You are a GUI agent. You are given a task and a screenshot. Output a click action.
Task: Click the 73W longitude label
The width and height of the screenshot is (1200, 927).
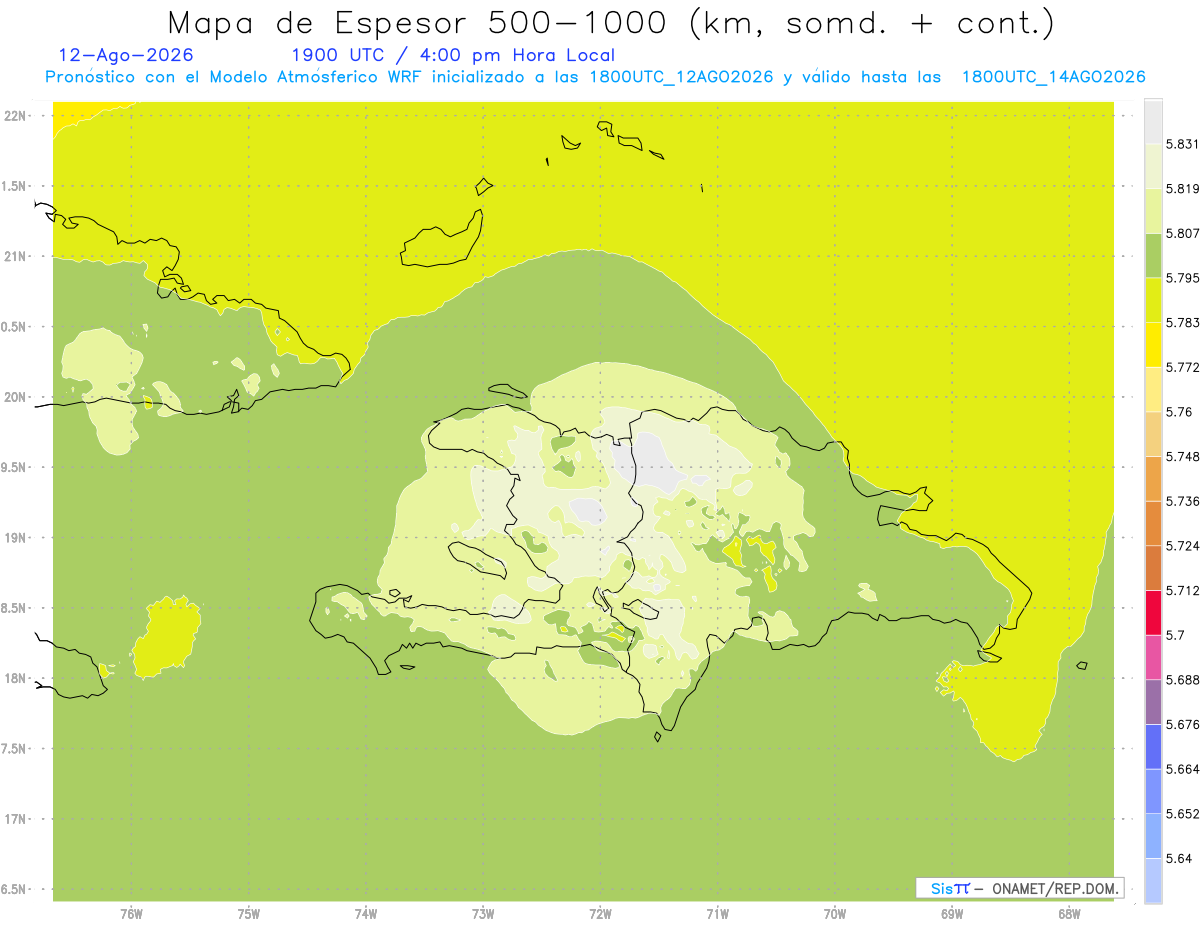(x=483, y=913)
